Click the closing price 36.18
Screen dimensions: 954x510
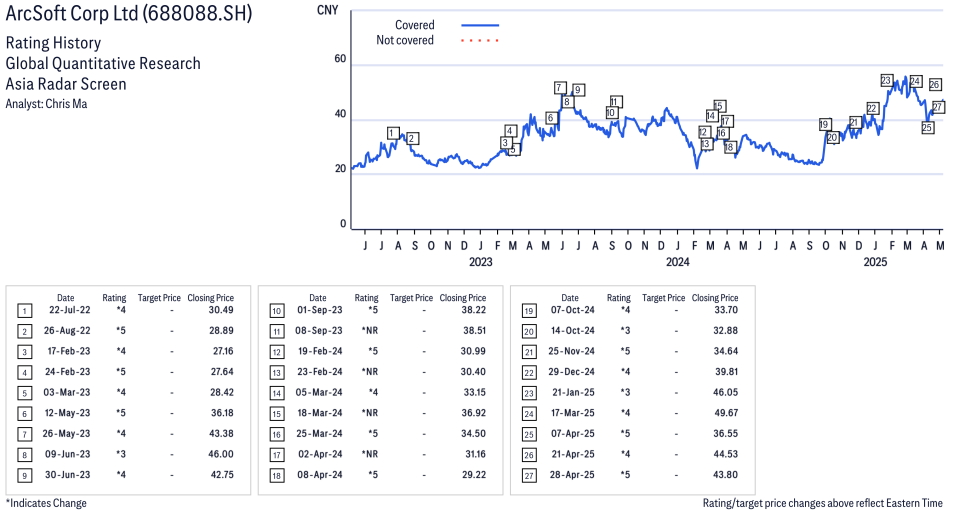[221, 413]
